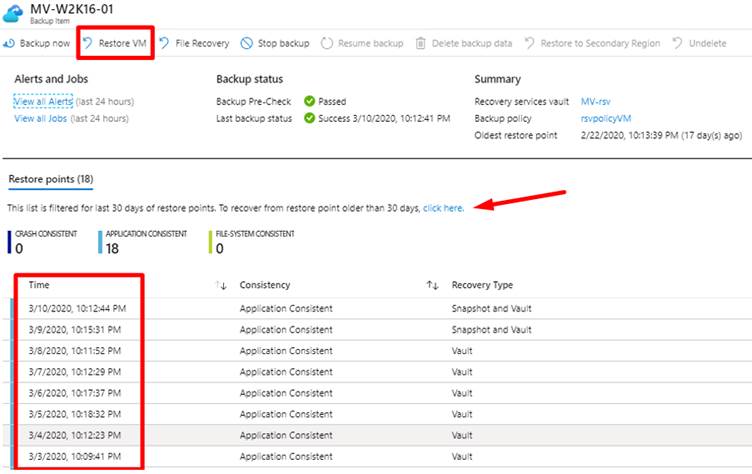Follow the 'click here' older restore points link
The height and width of the screenshot is (474, 752).
click(x=443, y=208)
